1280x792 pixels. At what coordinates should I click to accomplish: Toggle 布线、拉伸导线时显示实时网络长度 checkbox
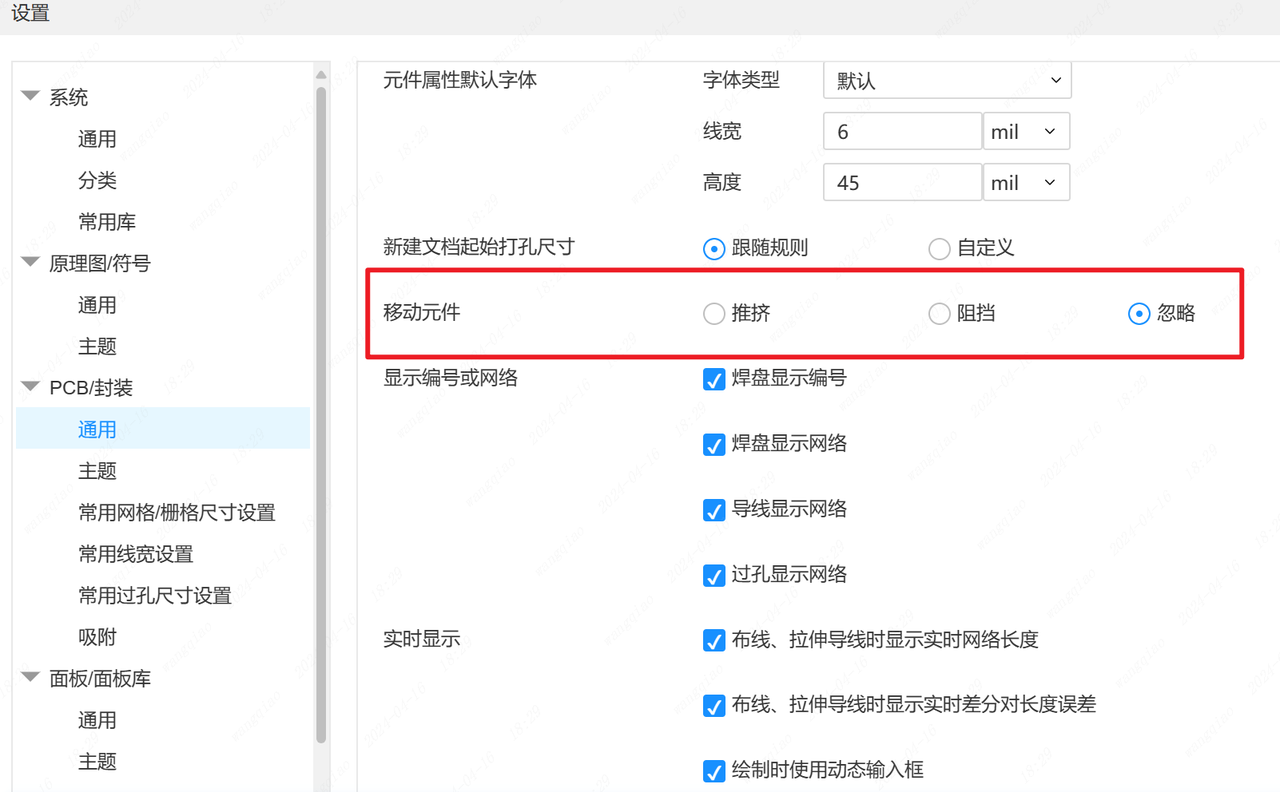click(x=714, y=640)
